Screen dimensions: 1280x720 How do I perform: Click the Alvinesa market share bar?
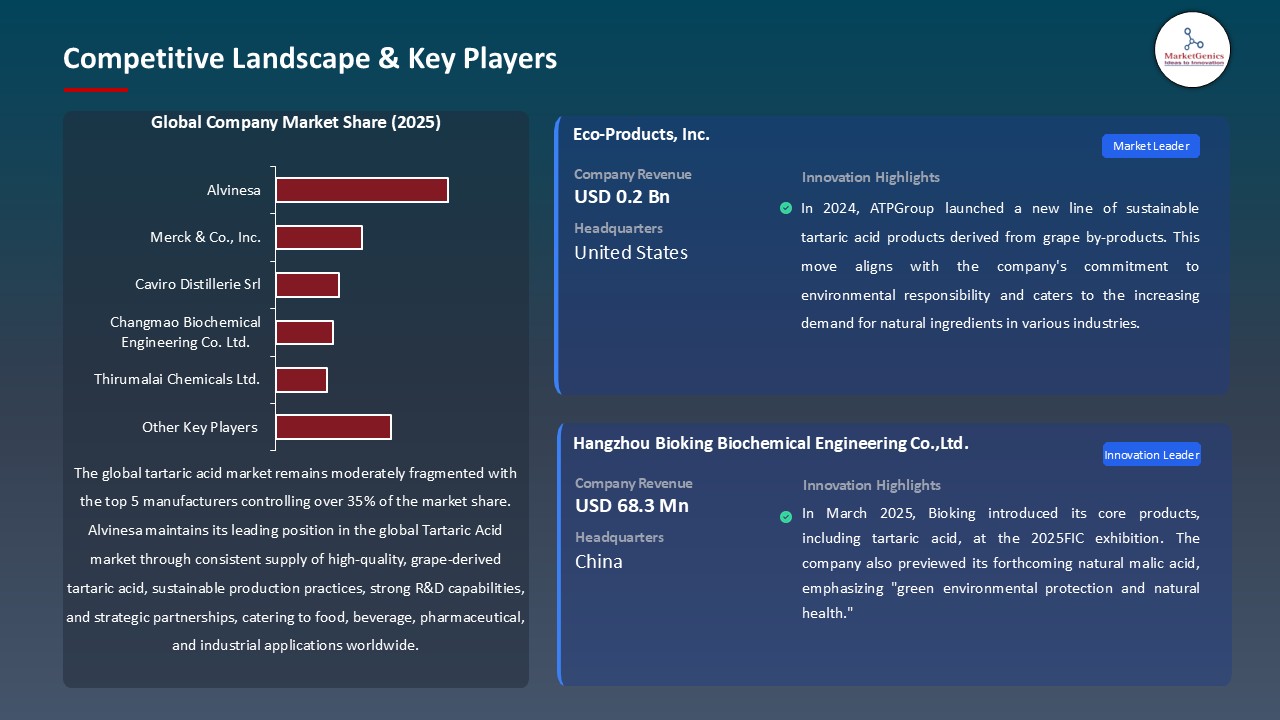362,189
